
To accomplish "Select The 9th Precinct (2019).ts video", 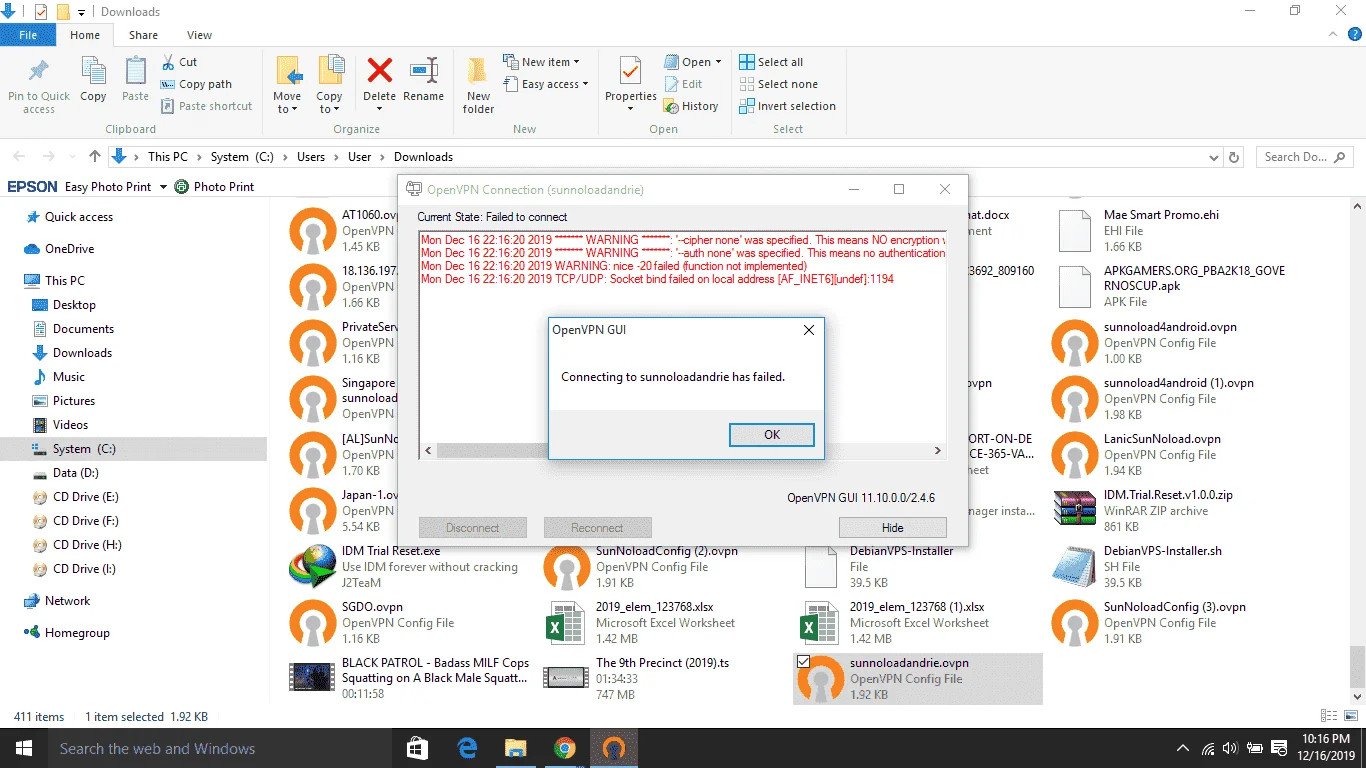I will 665,679.
